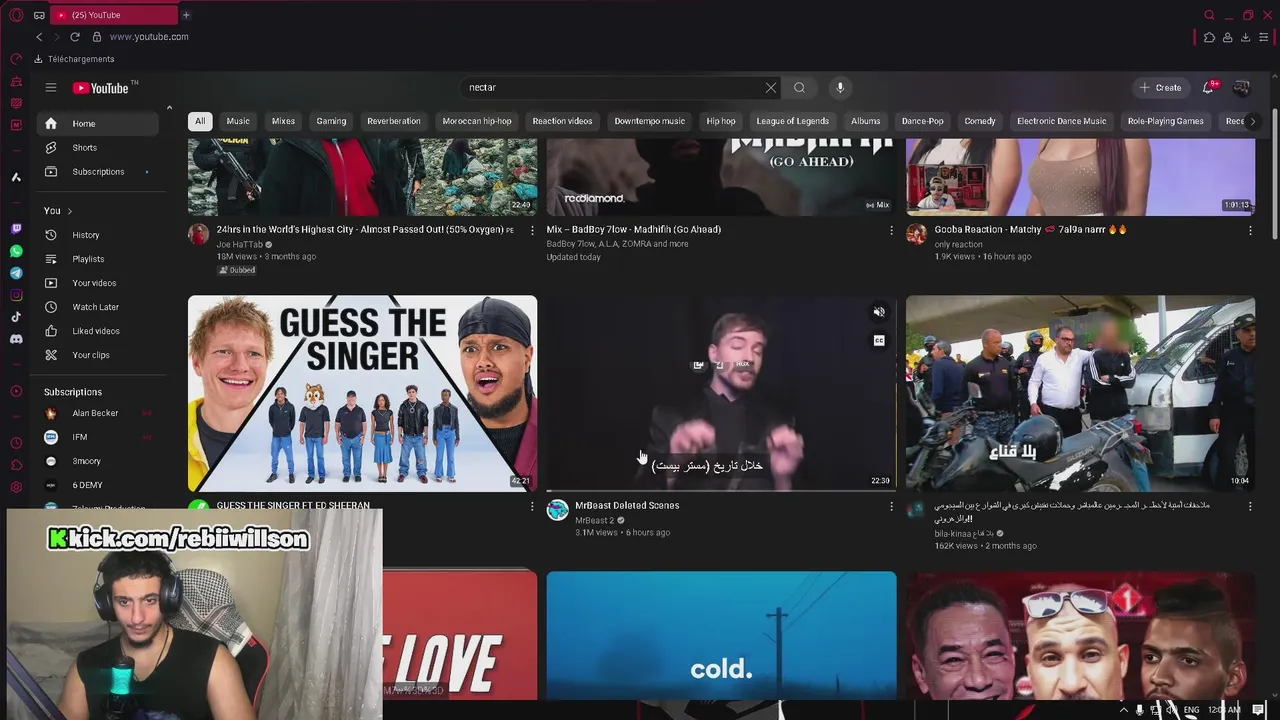Open a new browser tab
Viewport: 1280px width, 720px height.
coord(185,15)
